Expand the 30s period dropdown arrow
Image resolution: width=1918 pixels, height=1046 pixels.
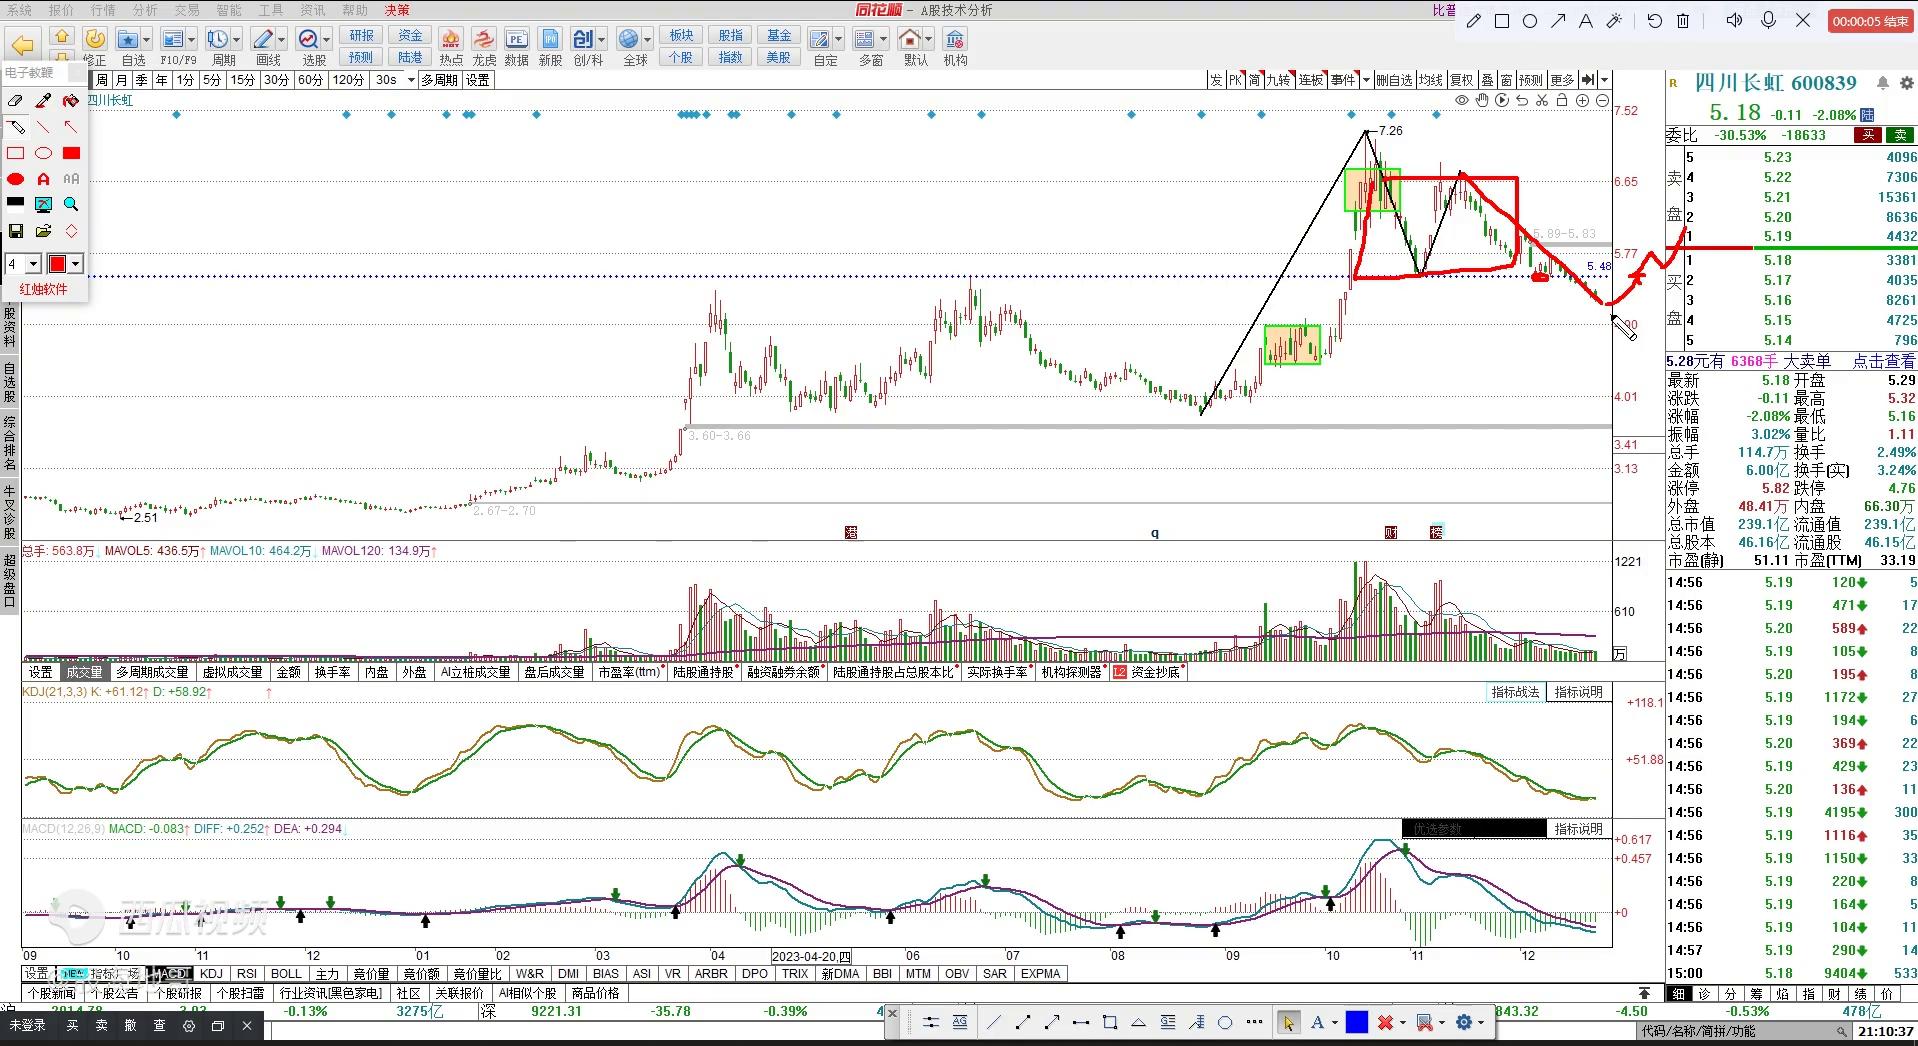[x=411, y=80]
